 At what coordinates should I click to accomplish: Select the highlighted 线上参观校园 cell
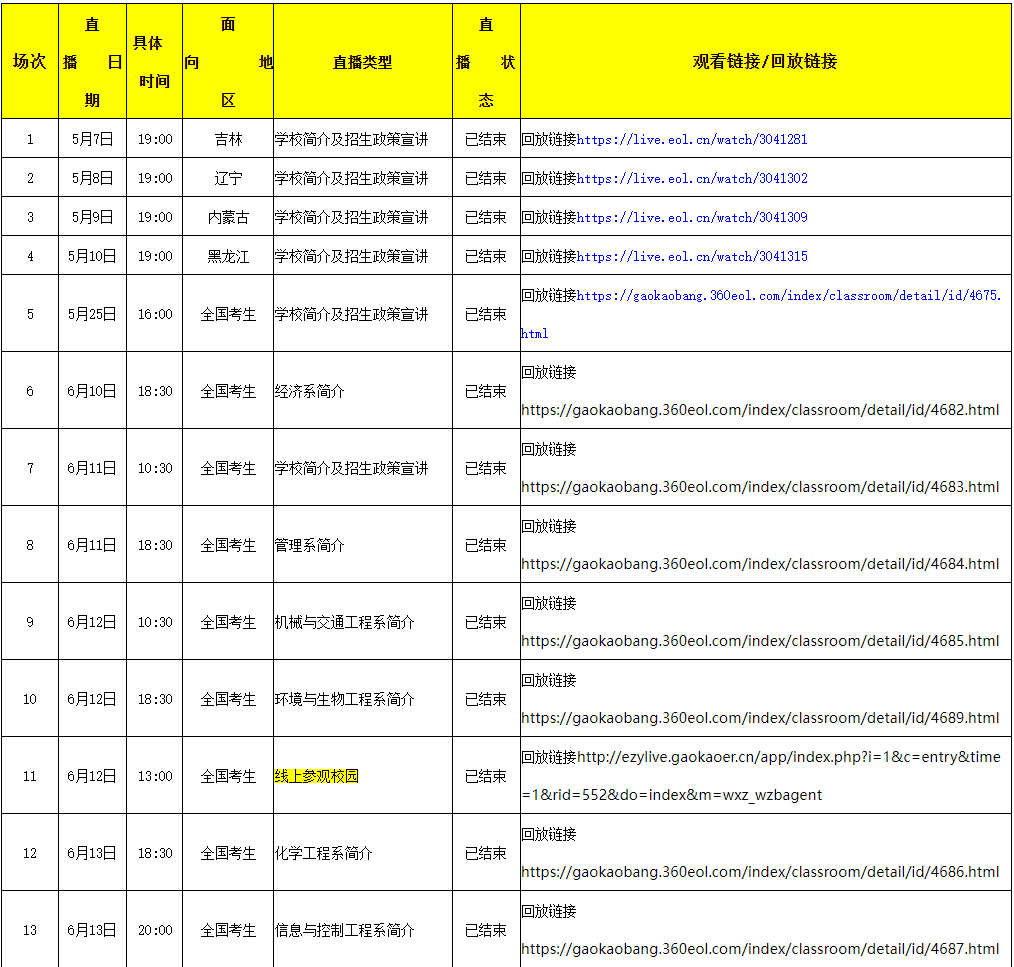coord(316,776)
